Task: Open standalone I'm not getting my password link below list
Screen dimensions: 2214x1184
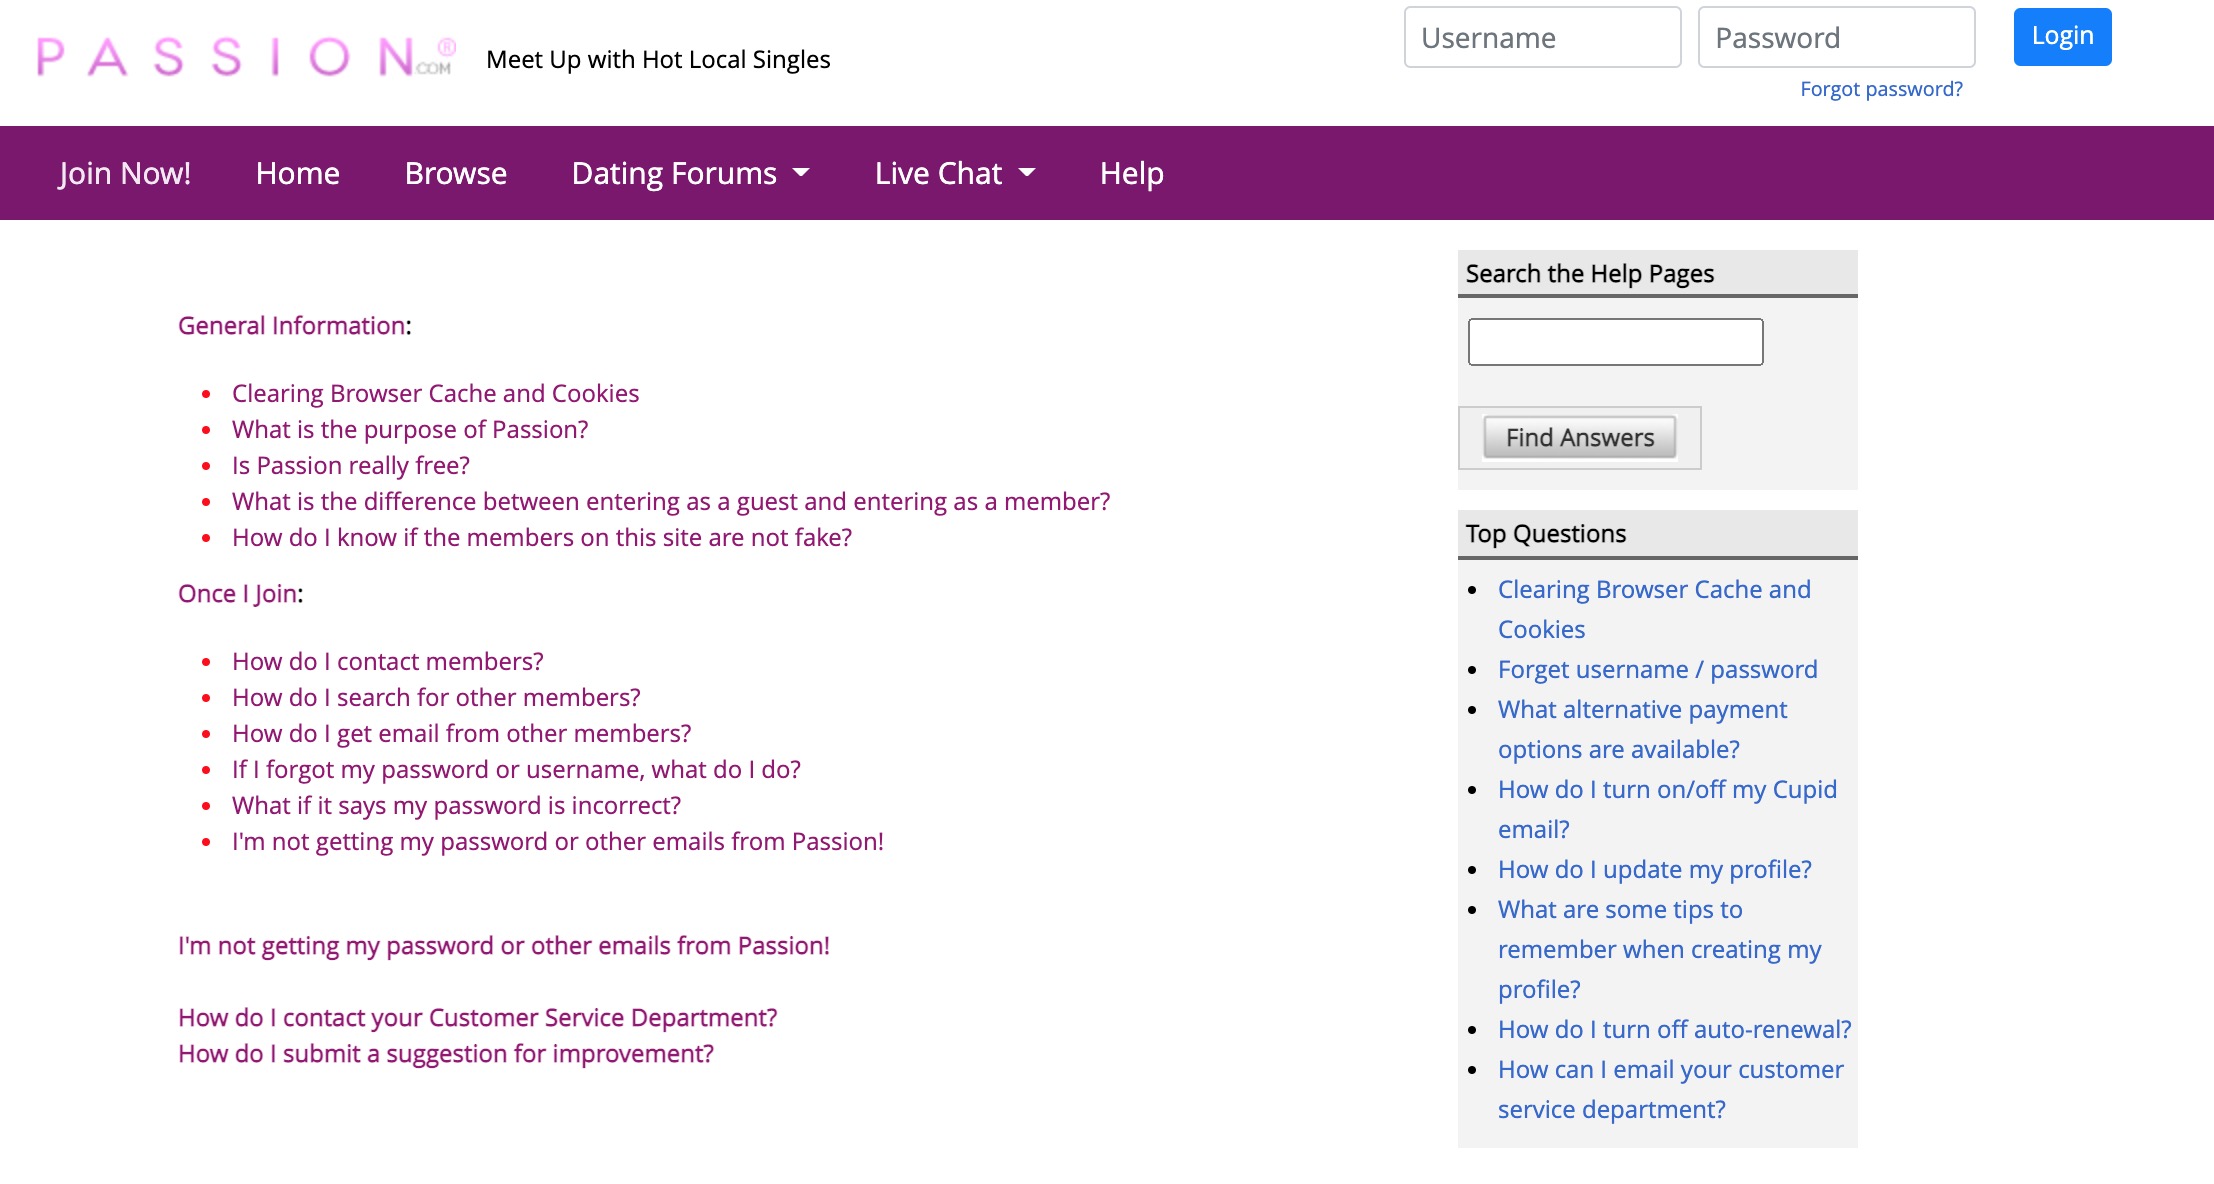Action: (x=504, y=945)
